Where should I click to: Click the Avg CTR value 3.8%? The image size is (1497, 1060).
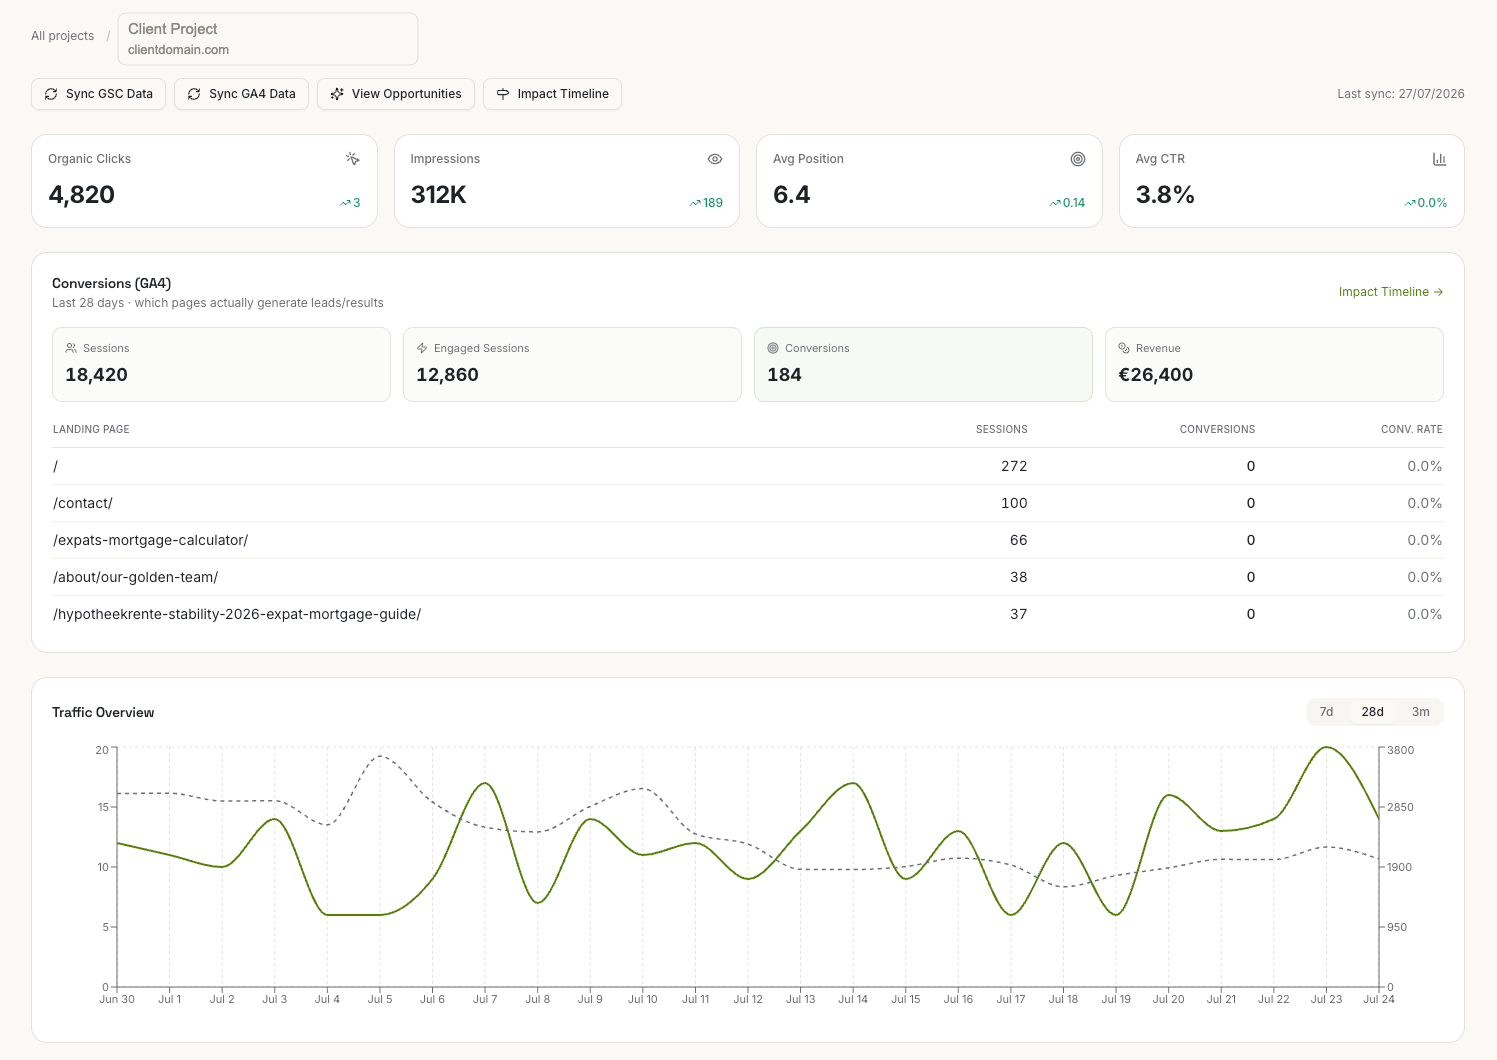1165,195
